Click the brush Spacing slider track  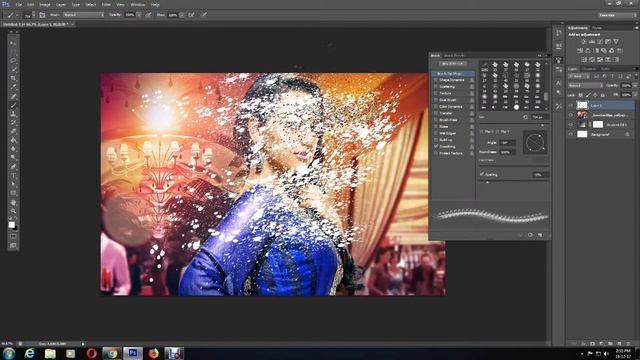[x=513, y=182]
